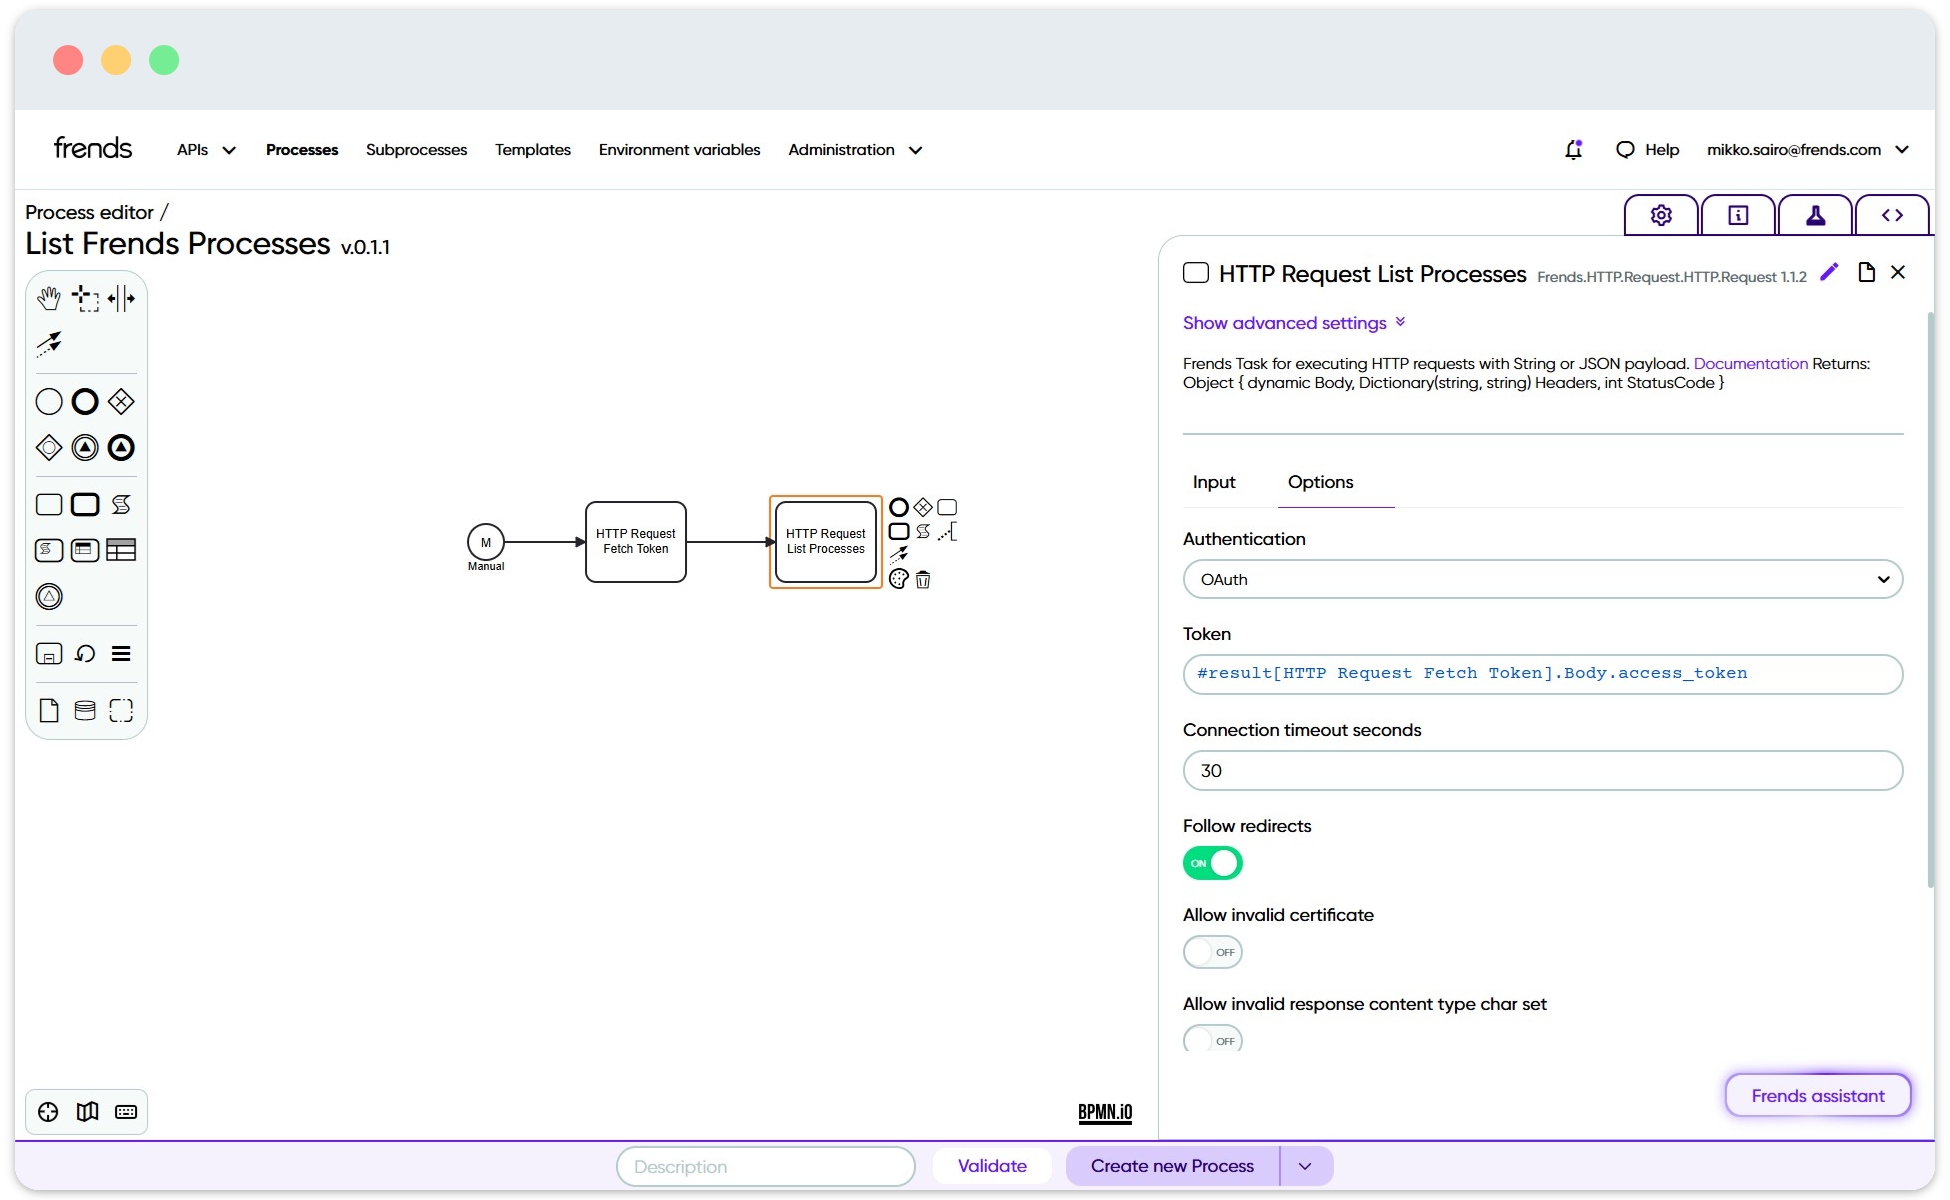Switch to the Input tab

point(1214,482)
